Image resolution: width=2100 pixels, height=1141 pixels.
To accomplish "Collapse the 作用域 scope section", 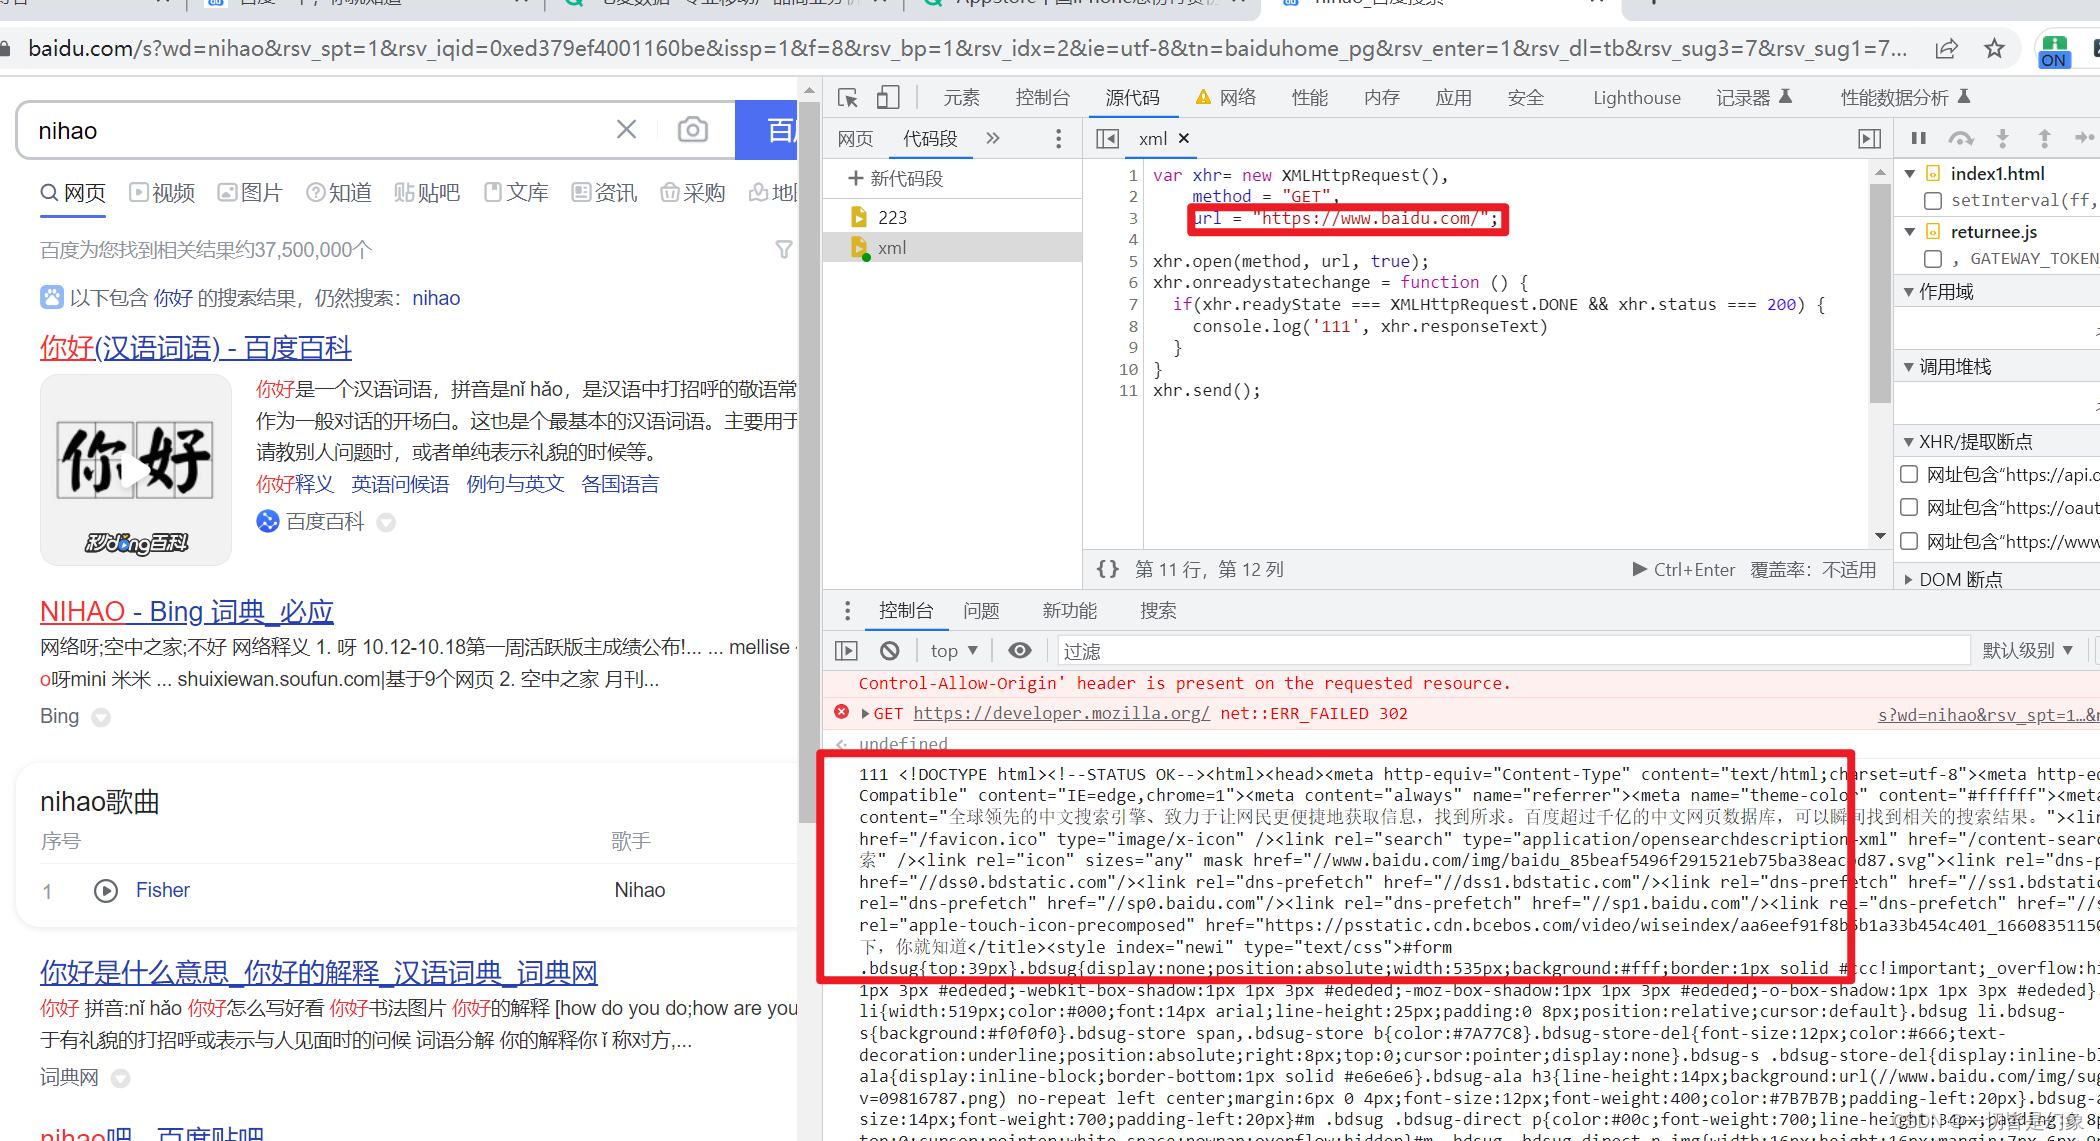I will [x=1909, y=292].
